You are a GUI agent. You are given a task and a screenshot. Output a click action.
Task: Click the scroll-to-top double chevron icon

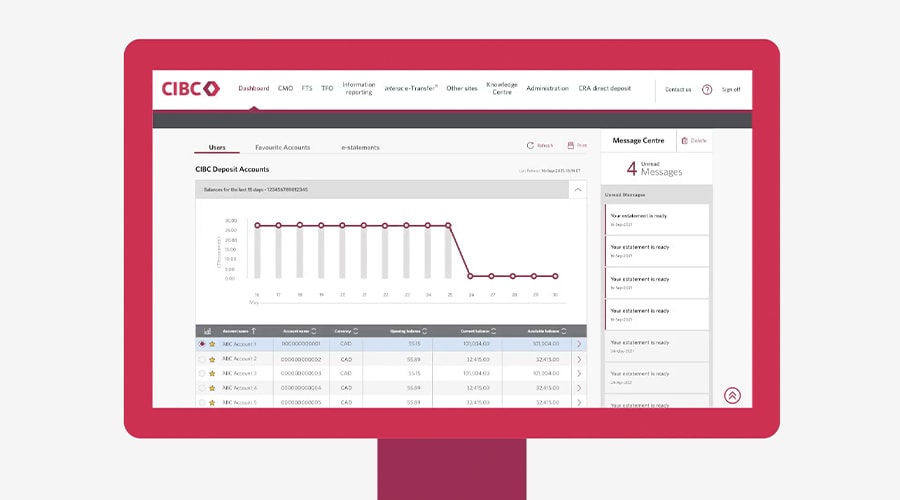(x=732, y=396)
